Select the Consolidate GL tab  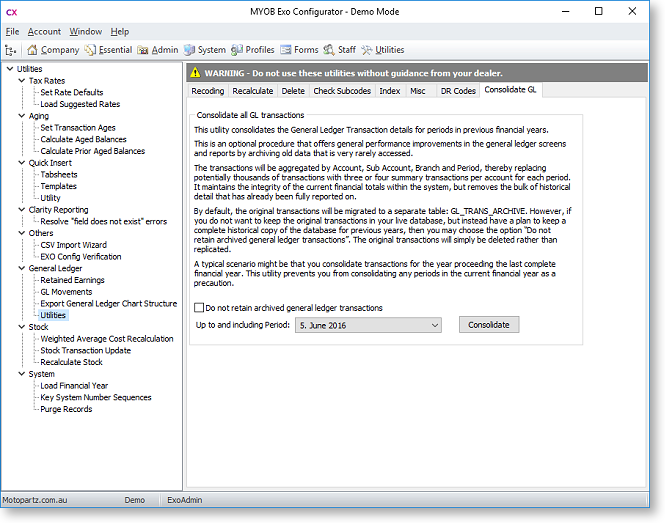(x=510, y=89)
